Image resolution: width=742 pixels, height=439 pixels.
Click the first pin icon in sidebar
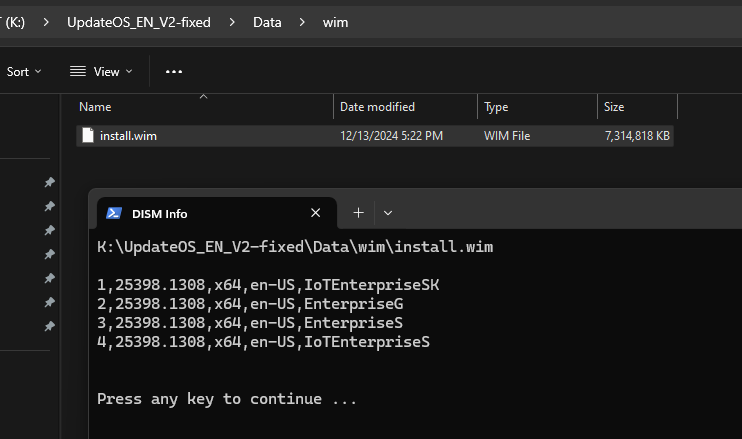(49, 182)
